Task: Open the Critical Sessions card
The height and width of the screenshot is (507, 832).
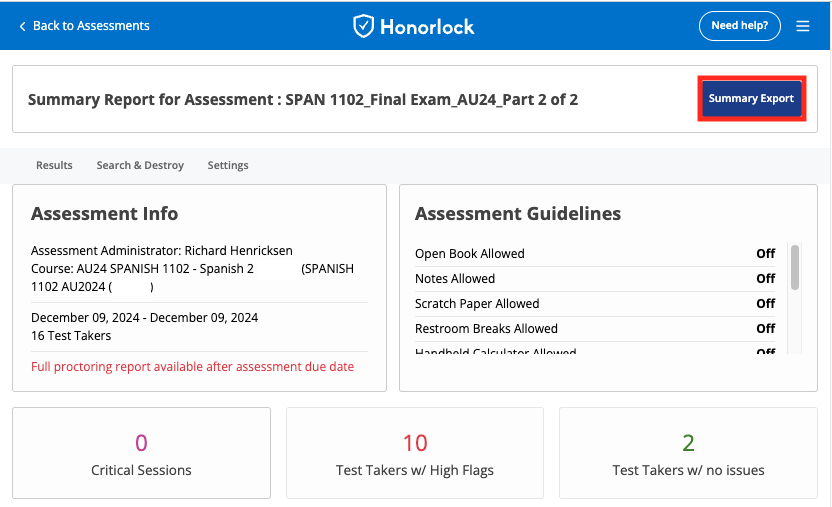Action: 141,453
